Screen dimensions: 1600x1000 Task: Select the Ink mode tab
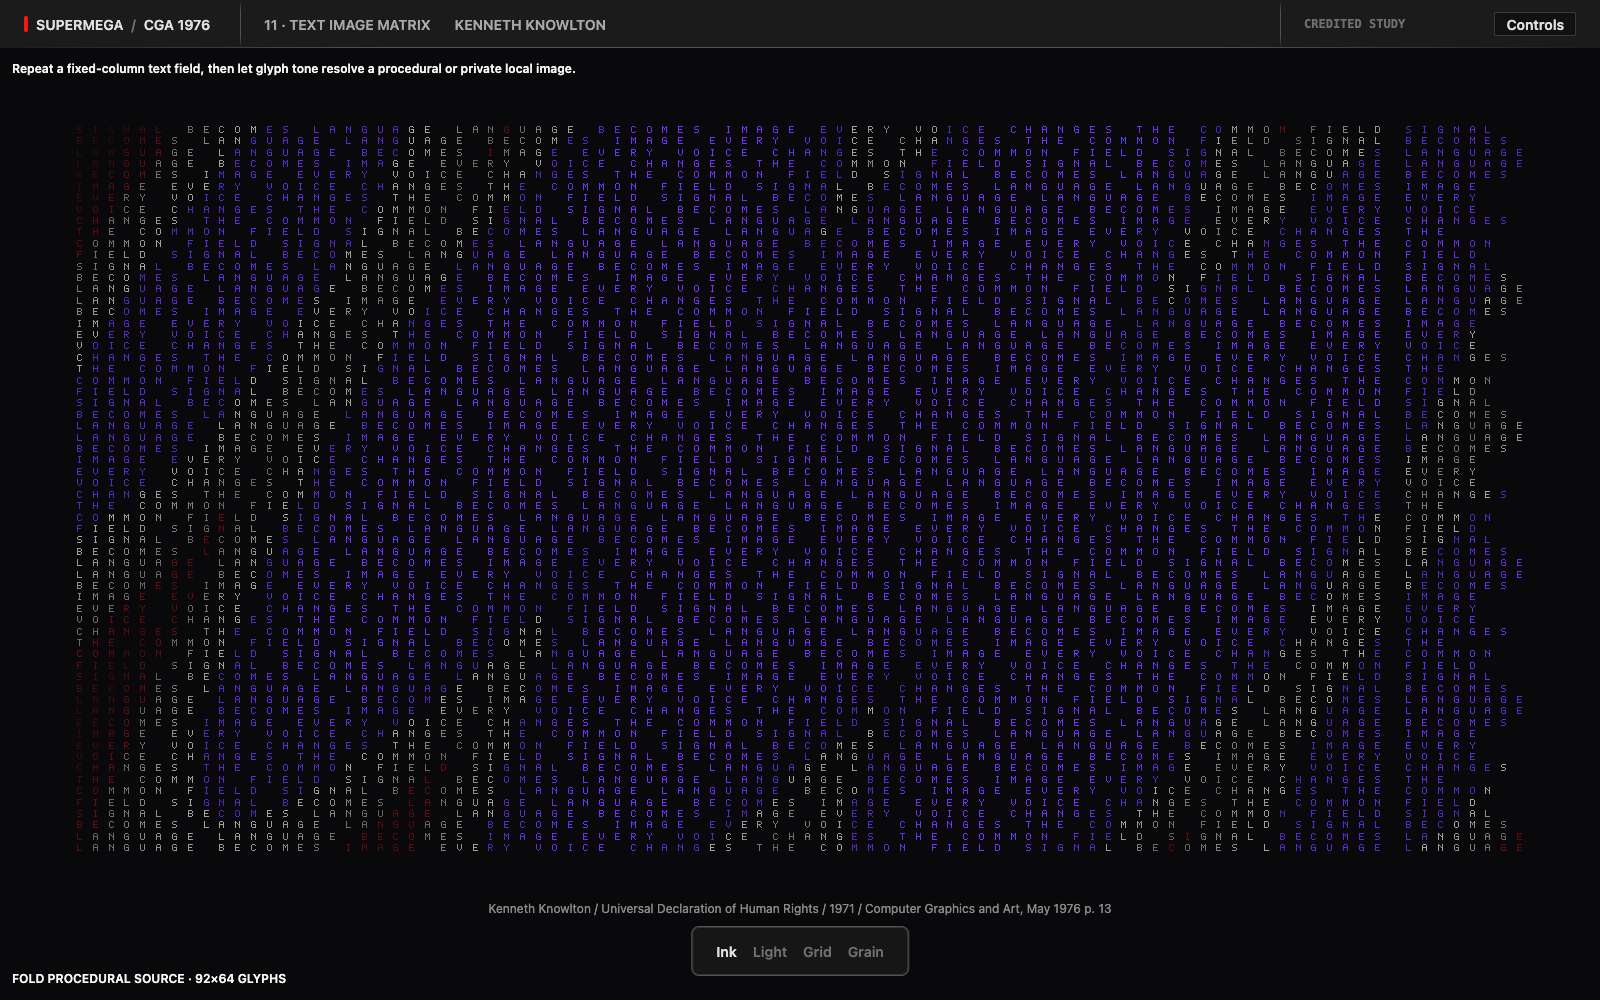[726, 952]
